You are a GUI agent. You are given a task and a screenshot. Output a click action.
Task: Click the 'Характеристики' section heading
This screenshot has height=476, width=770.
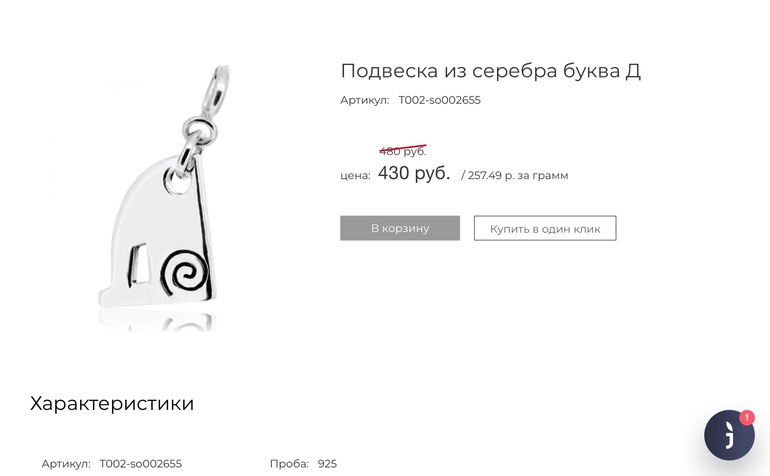tap(112, 403)
